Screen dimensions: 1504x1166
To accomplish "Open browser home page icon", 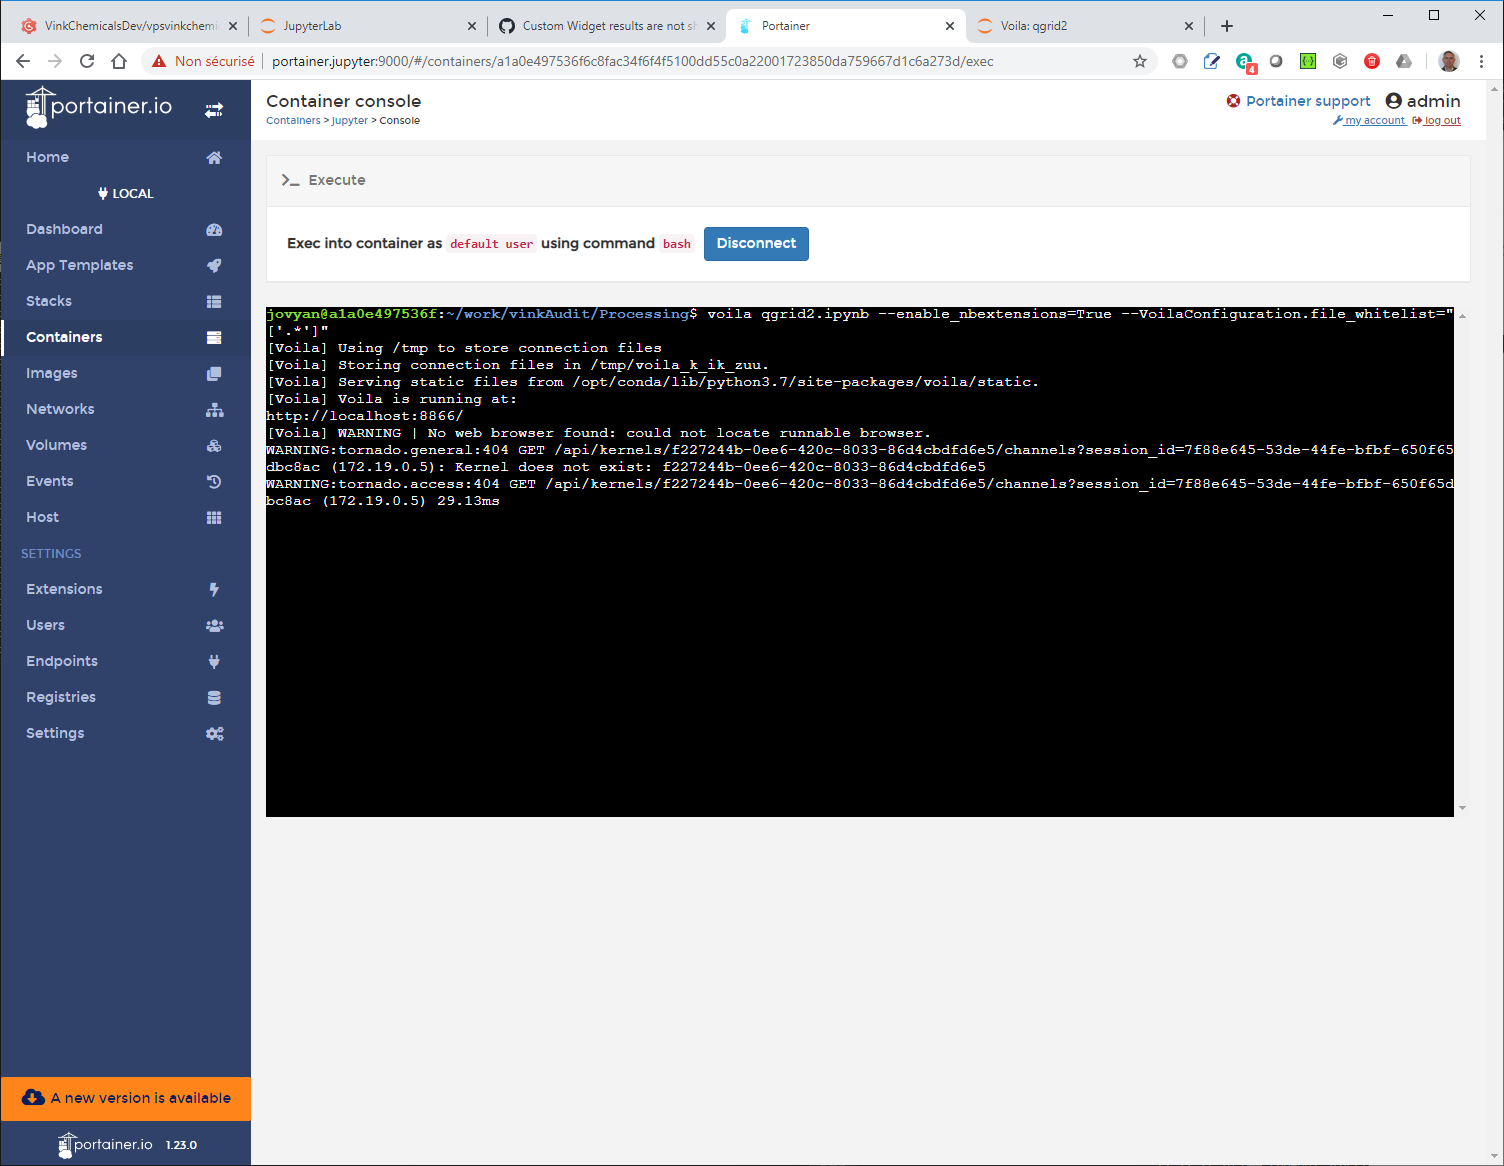I will (119, 61).
